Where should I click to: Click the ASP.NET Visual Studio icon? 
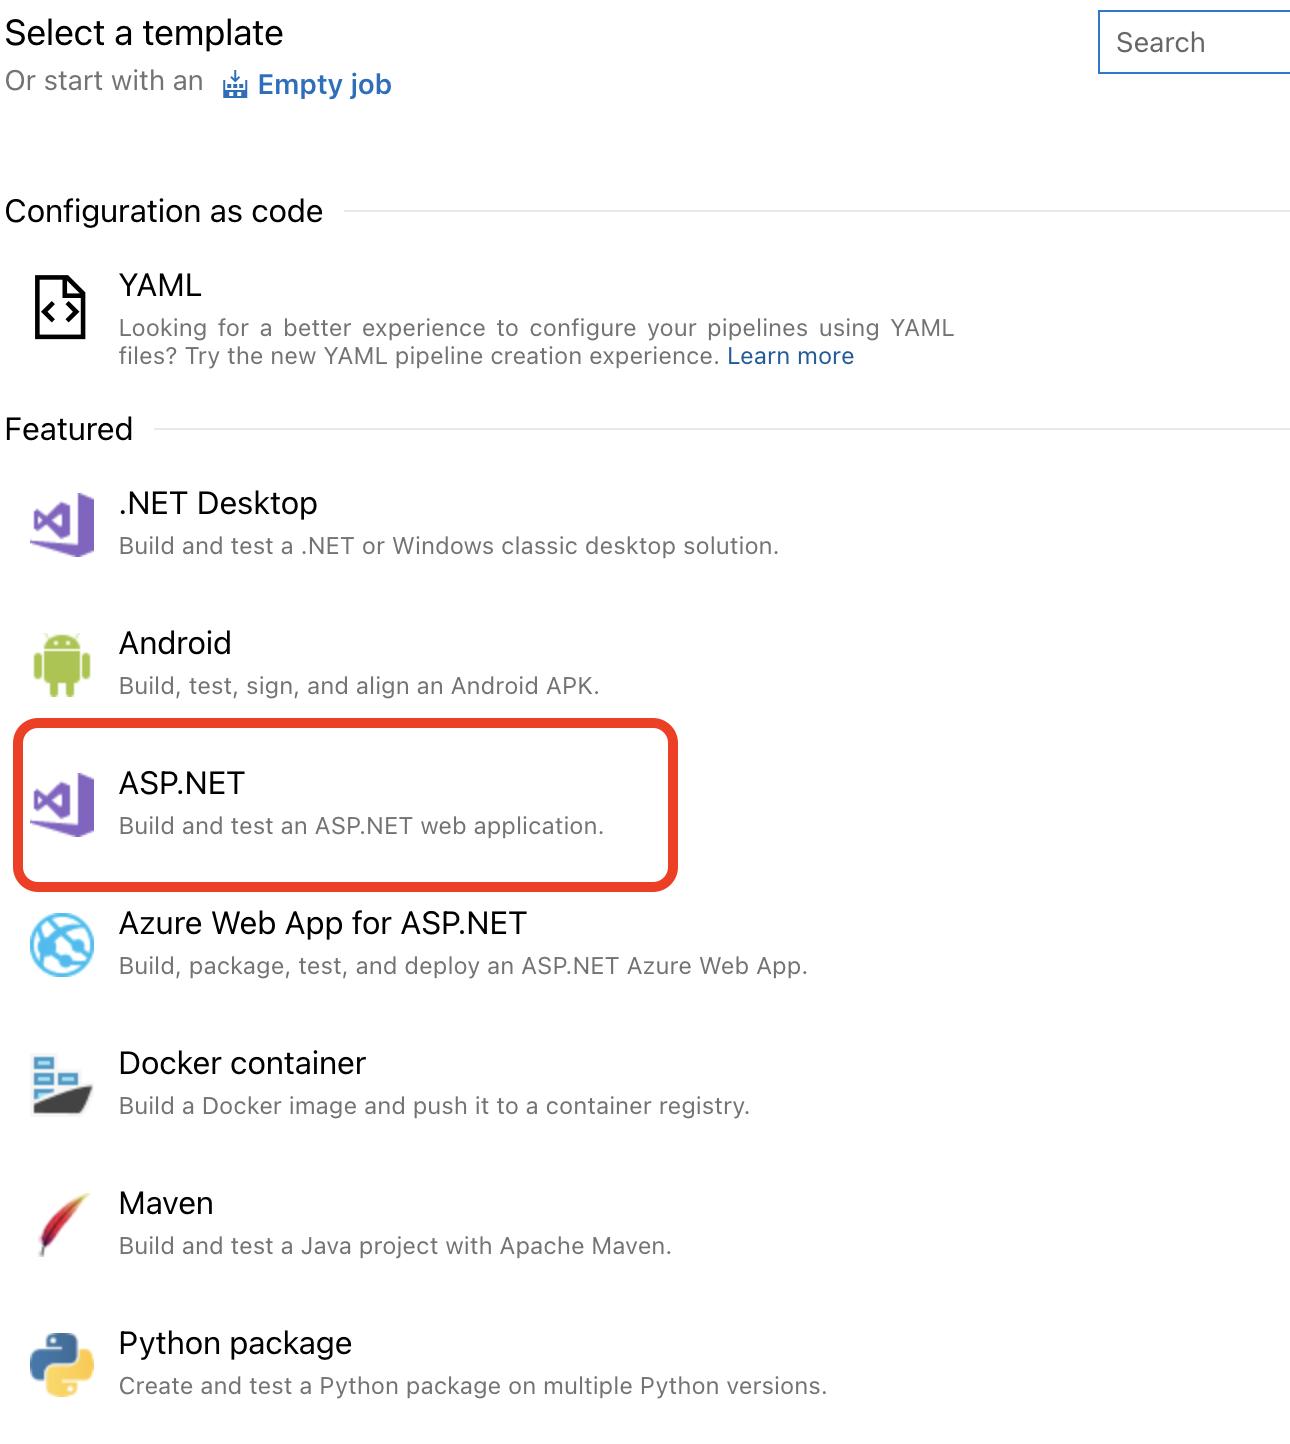tap(62, 803)
